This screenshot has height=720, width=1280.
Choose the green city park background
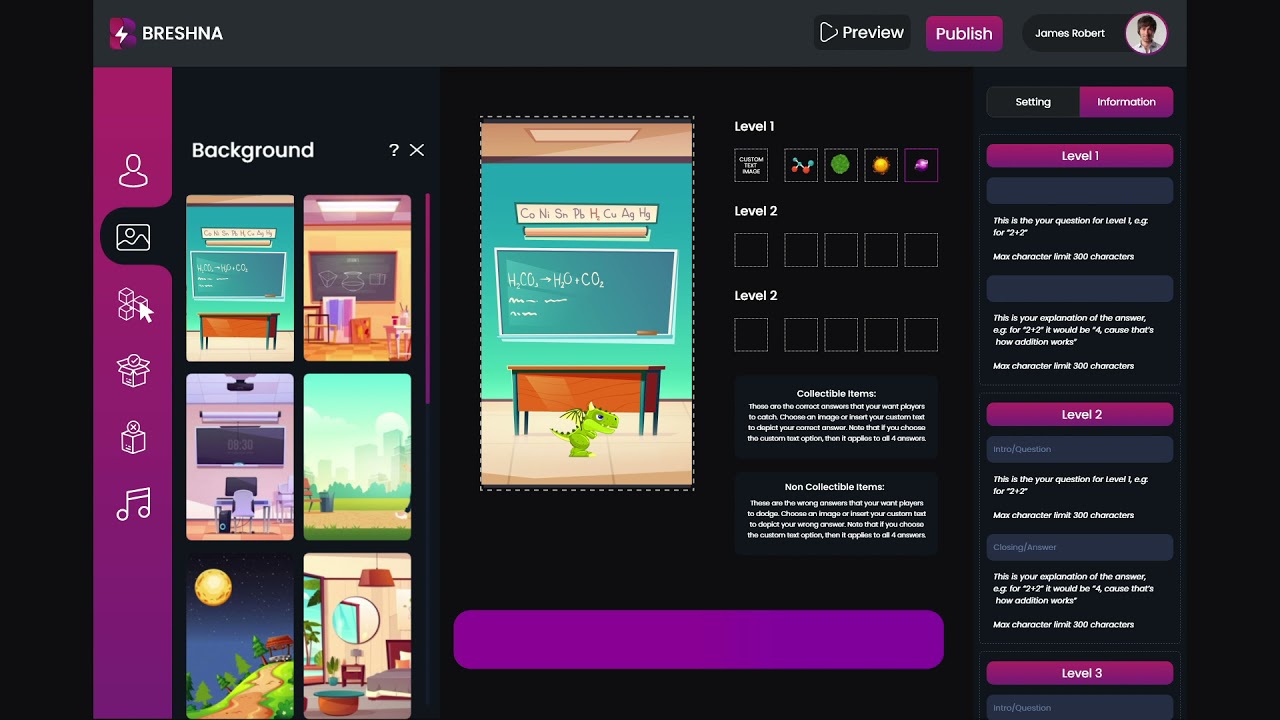[357, 457]
